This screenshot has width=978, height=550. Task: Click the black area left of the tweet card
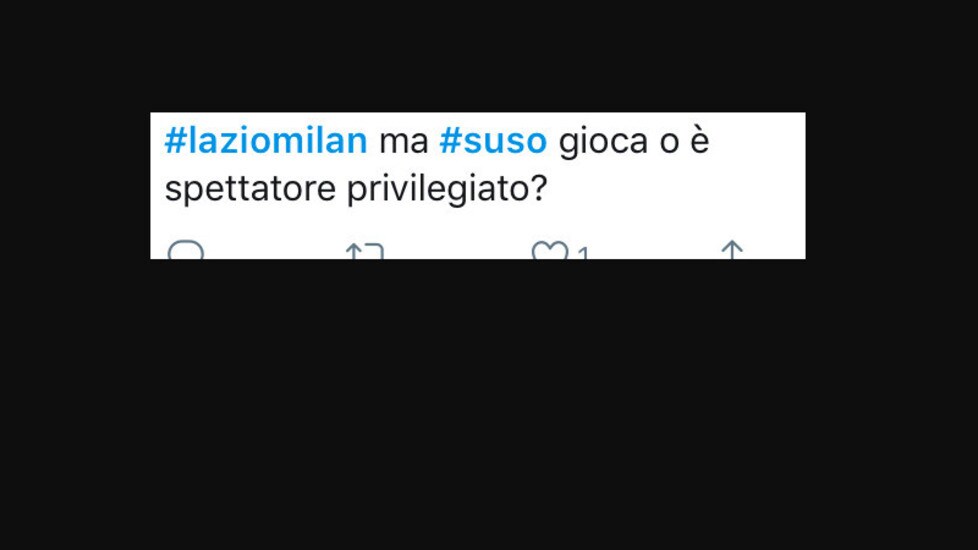pos(75,186)
